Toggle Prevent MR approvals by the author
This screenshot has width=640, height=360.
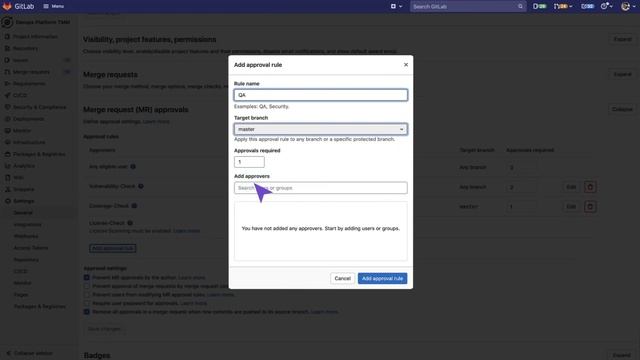[87, 277]
